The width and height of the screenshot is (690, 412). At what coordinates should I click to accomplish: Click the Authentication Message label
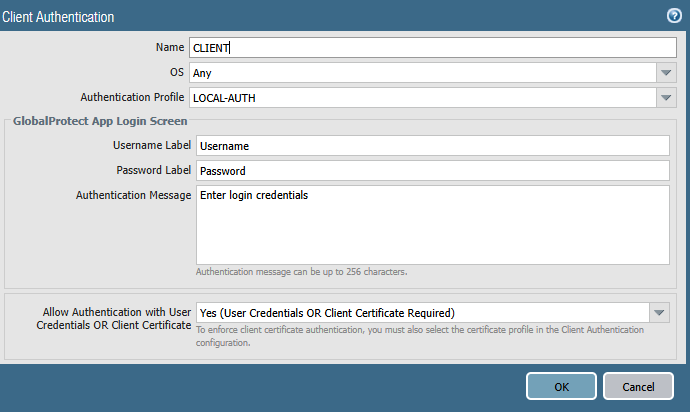[x=133, y=195]
